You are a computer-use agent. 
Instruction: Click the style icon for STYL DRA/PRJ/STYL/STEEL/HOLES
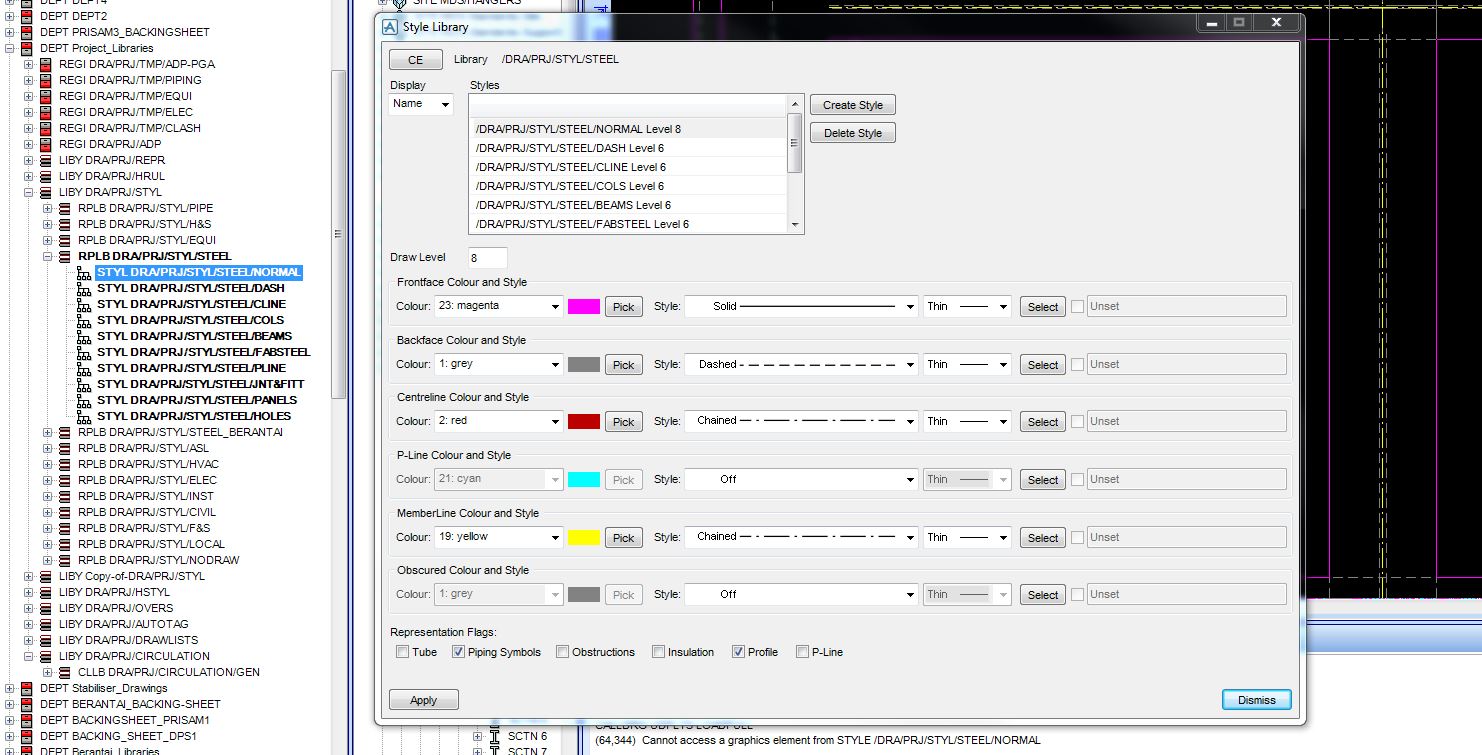(84, 416)
